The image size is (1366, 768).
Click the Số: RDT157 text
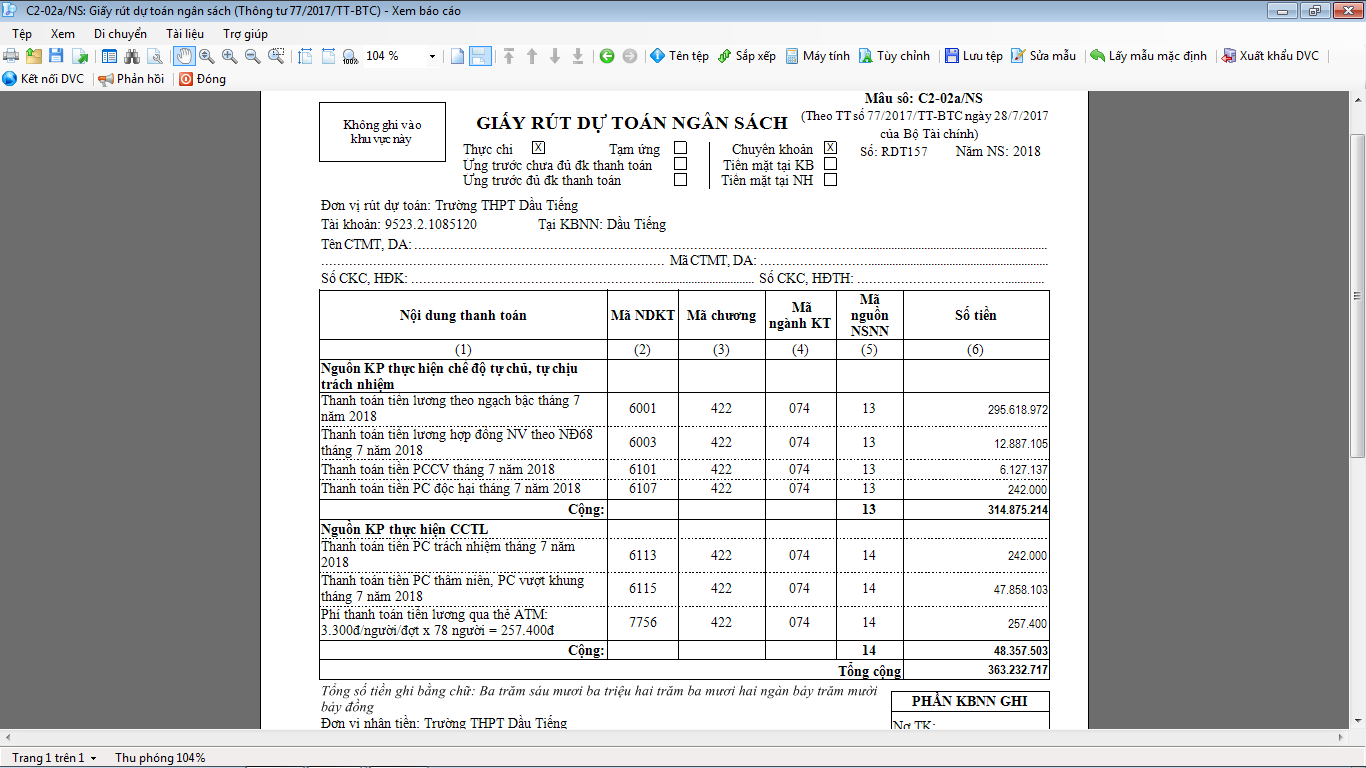coord(894,152)
